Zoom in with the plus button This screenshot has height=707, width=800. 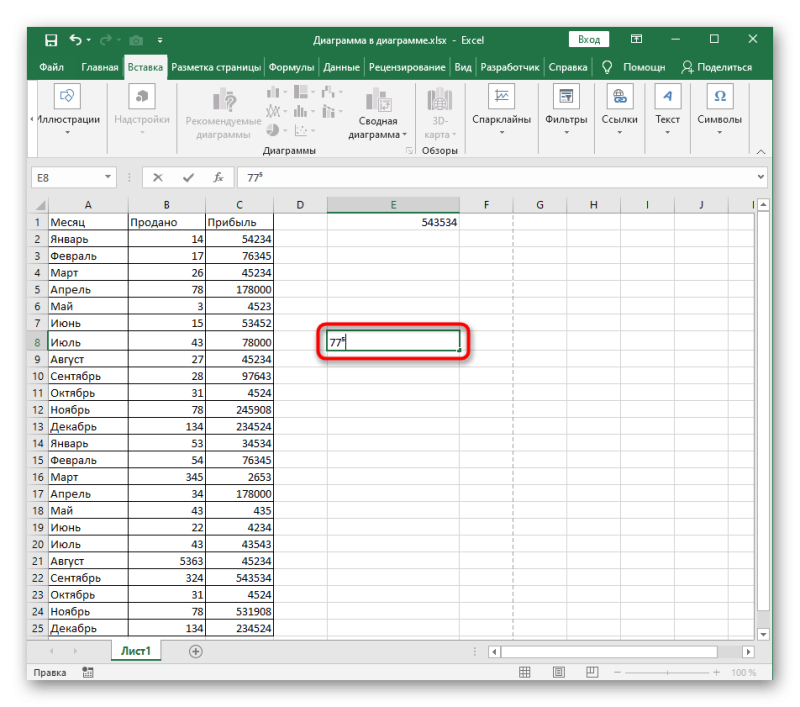tap(716, 673)
